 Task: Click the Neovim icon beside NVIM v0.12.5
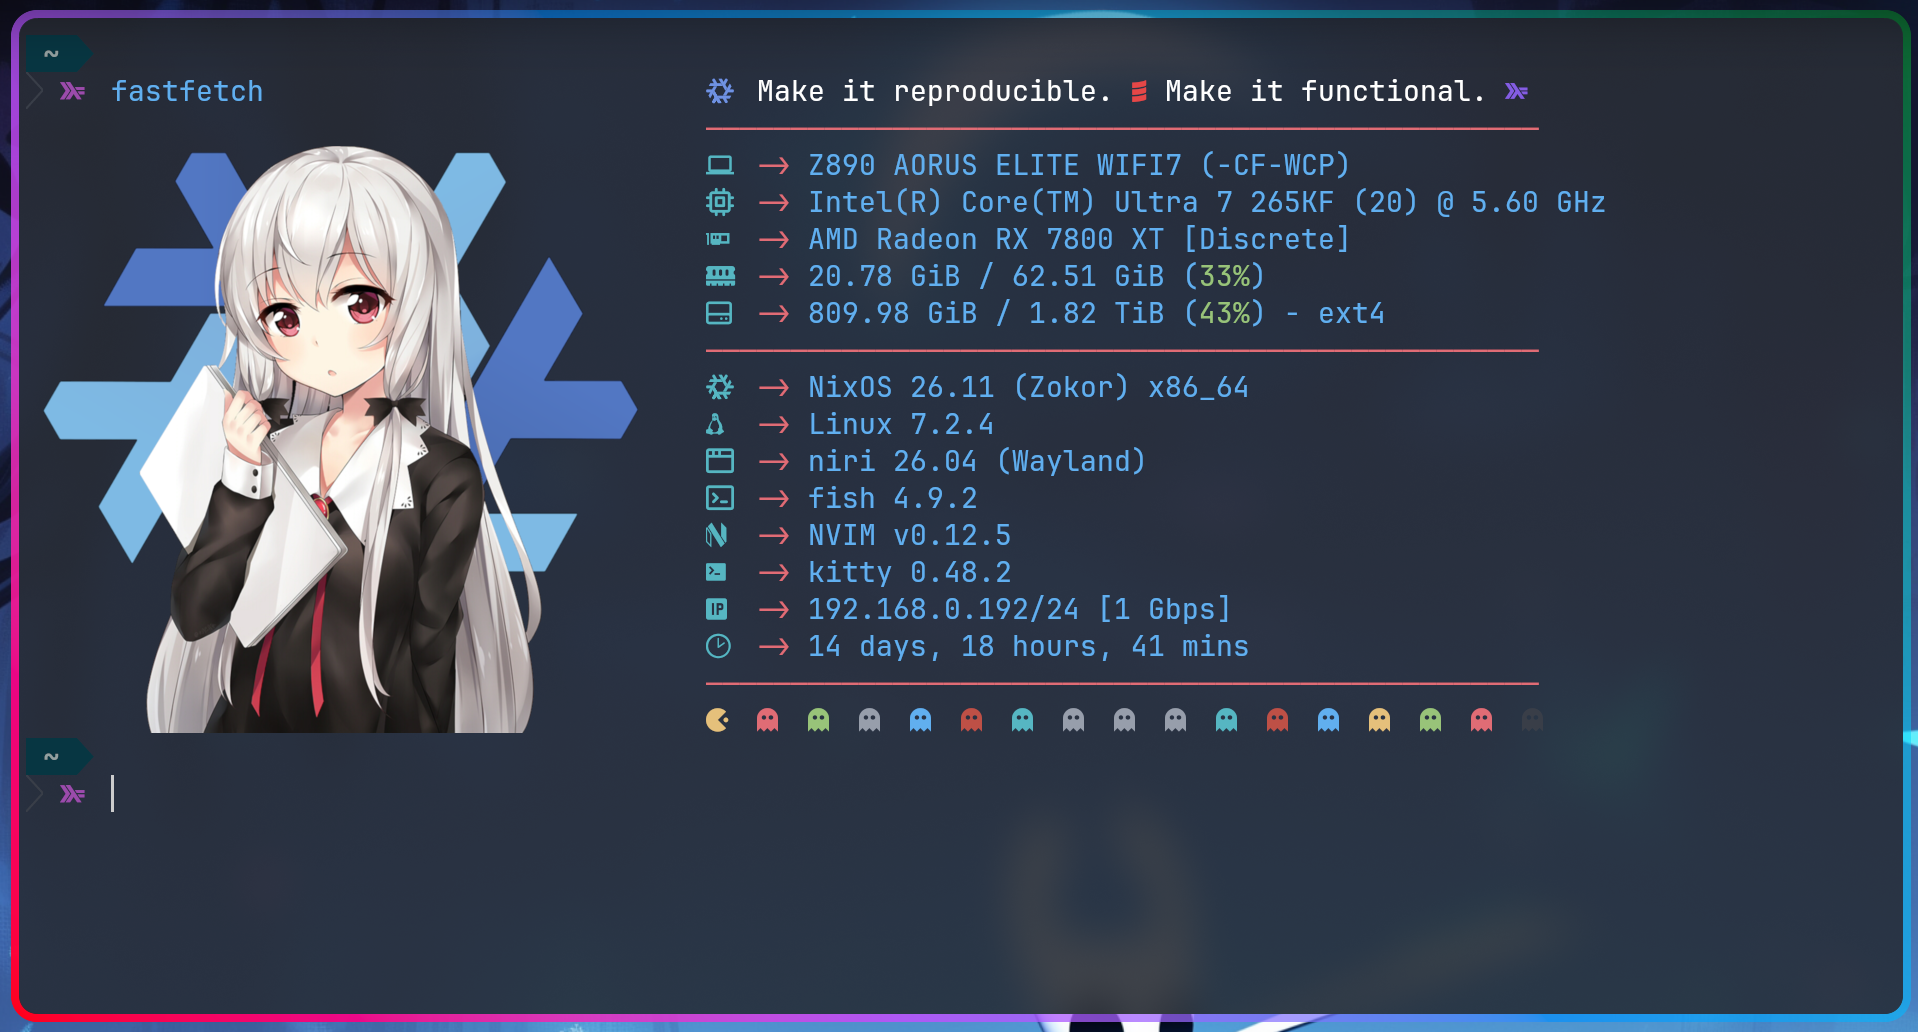tap(716, 535)
